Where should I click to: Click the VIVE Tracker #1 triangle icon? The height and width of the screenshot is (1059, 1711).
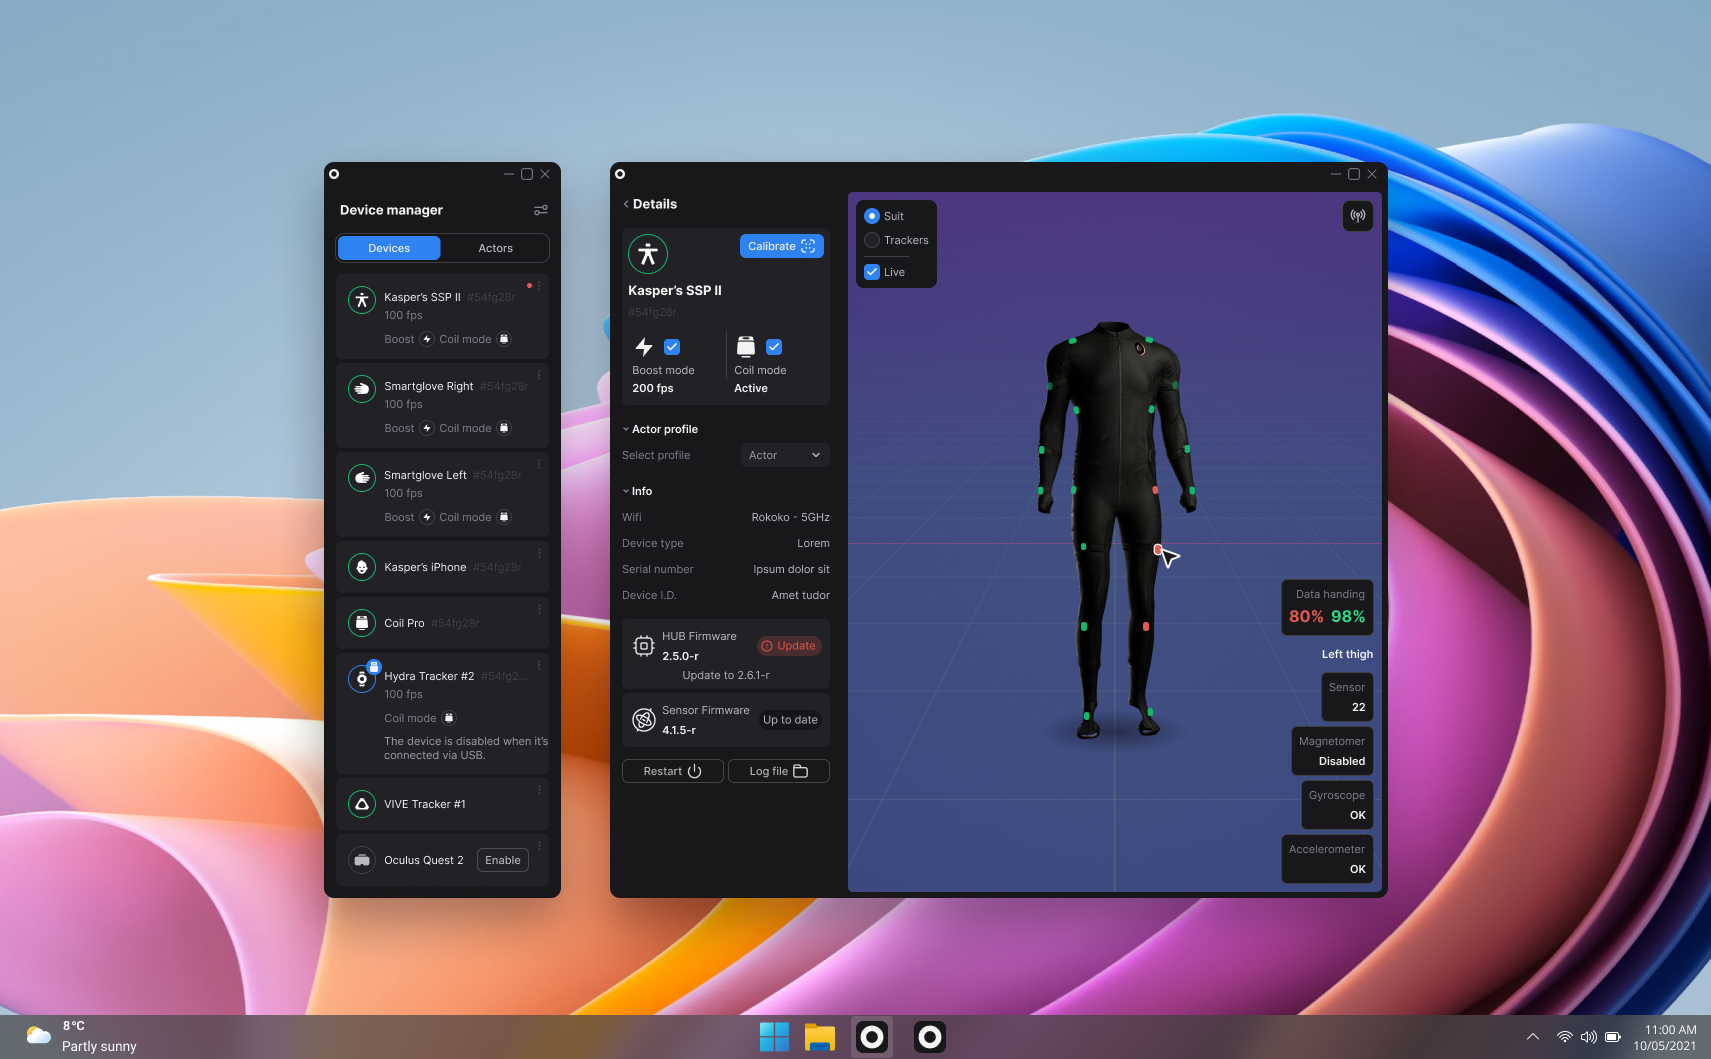(x=362, y=804)
